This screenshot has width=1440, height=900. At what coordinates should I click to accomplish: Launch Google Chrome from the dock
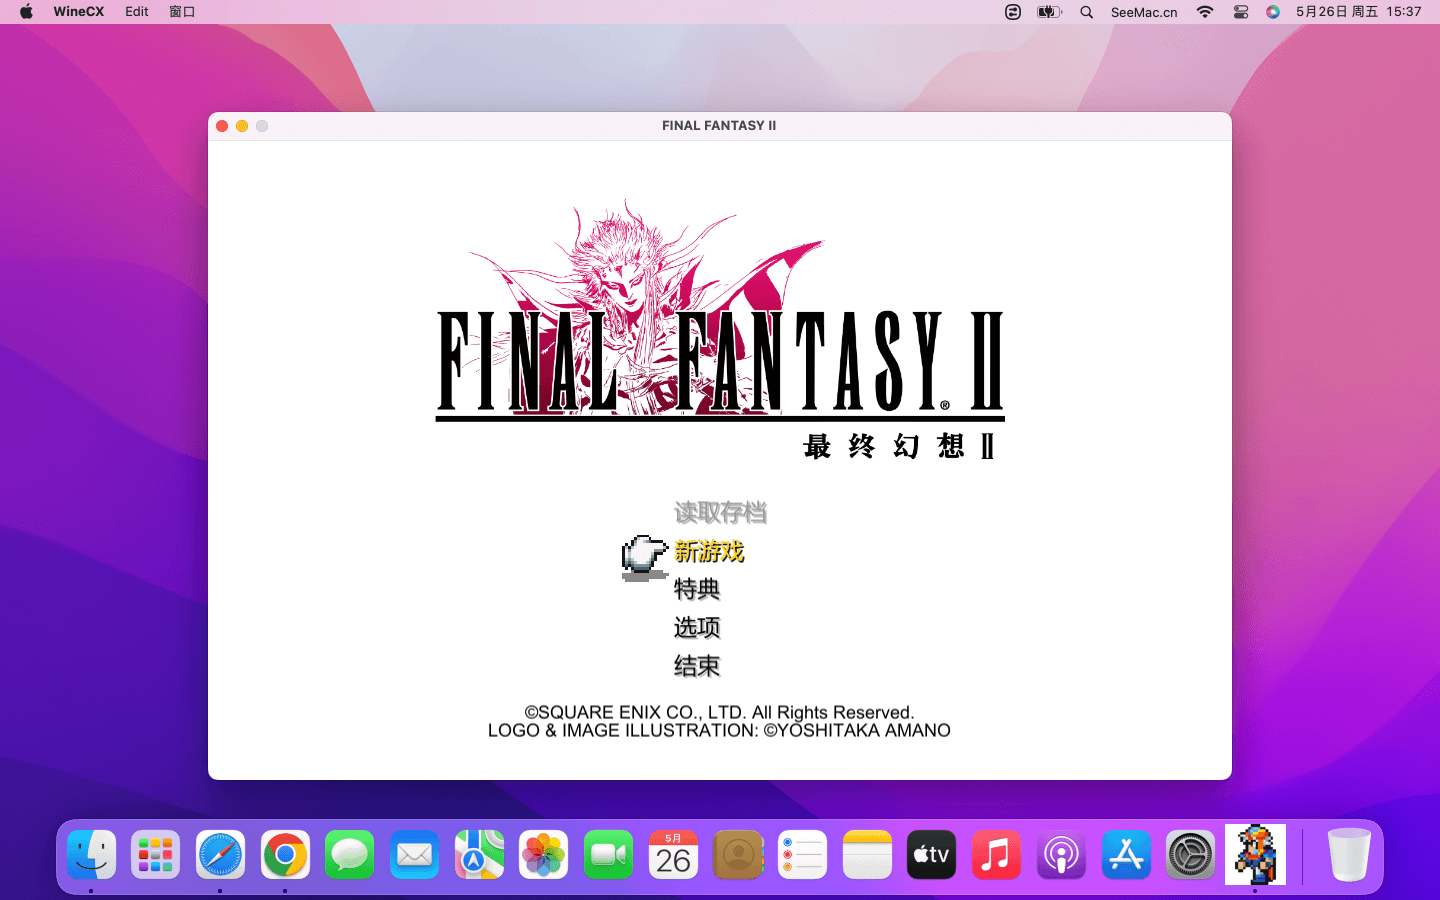point(285,855)
